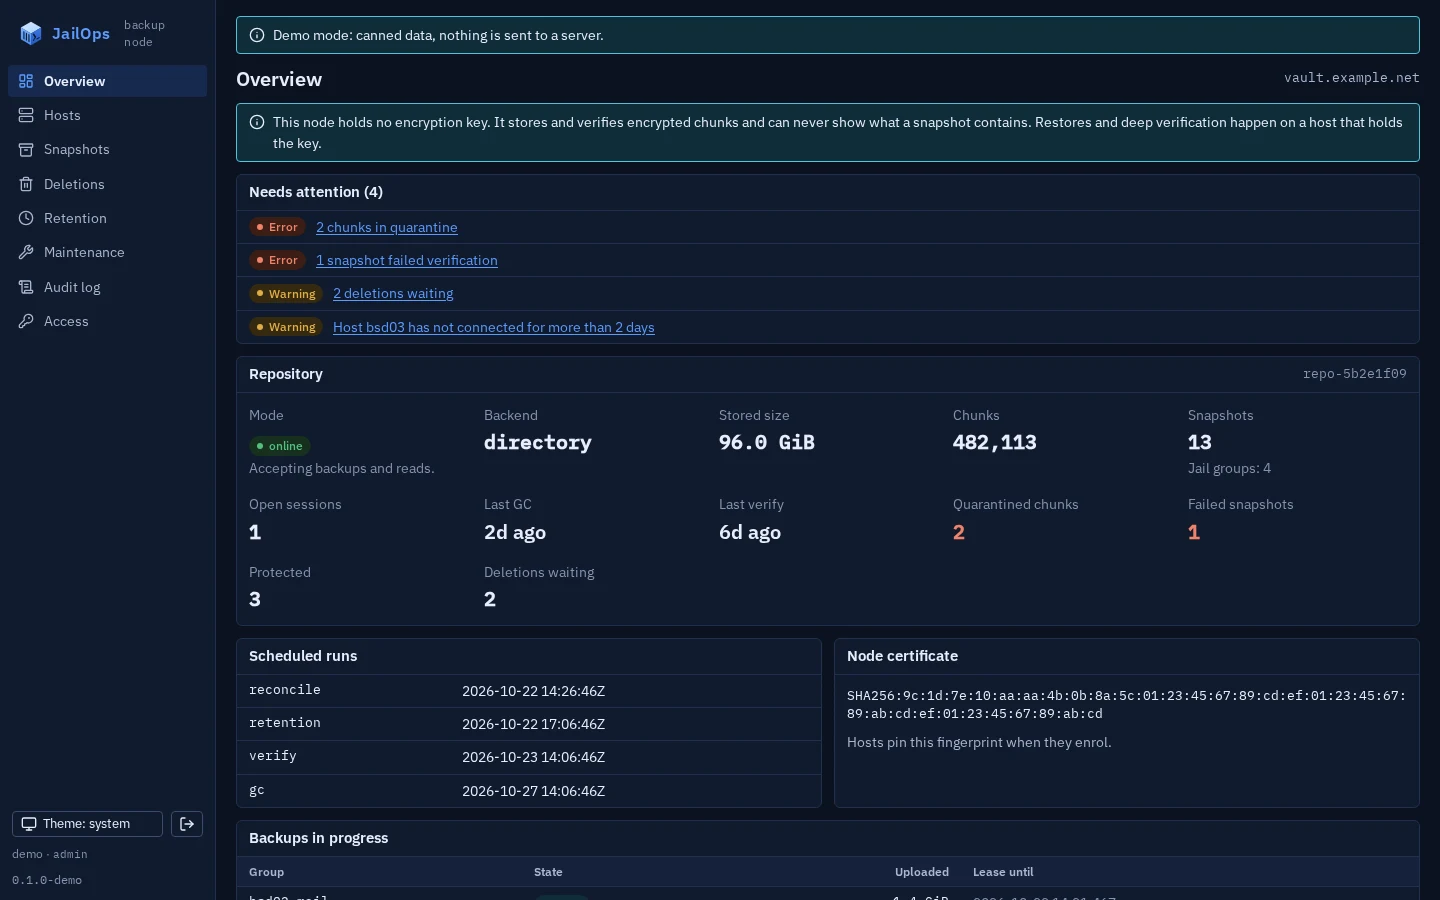The height and width of the screenshot is (900, 1440).
Task: Click the 'State' column header
Action: coord(548,872)
